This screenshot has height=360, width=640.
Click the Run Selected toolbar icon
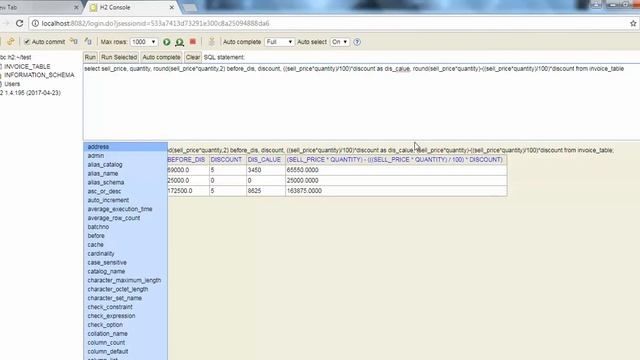click(x=180, y=42)
